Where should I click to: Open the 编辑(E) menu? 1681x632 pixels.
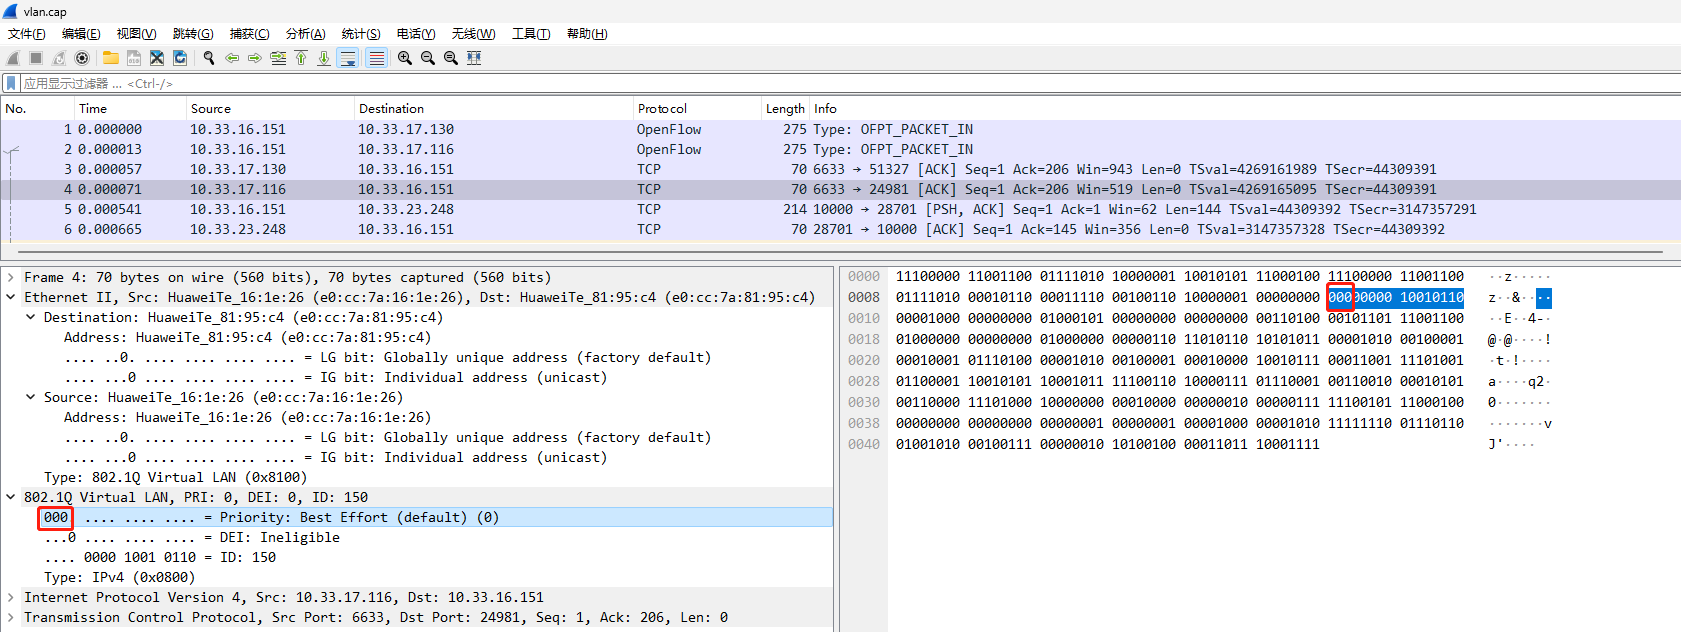81,34
